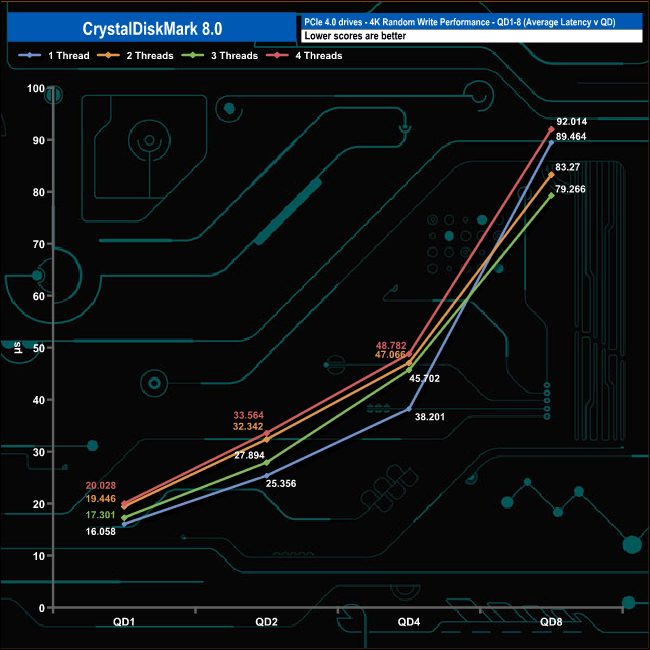This screenshot has height=650, width=650.
Task: Click the blue 1 Thread legend marker
Action: pos(30,55)
